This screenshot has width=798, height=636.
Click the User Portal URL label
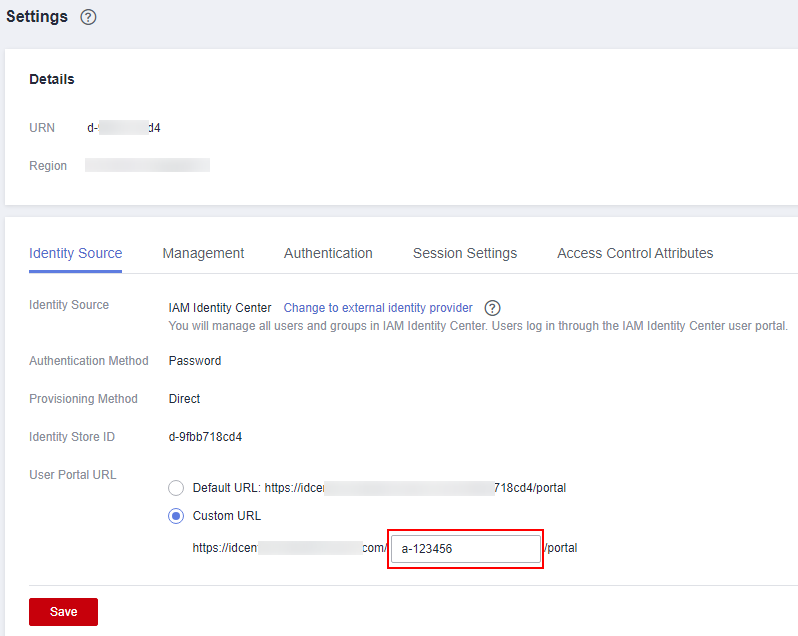(73, 475)
